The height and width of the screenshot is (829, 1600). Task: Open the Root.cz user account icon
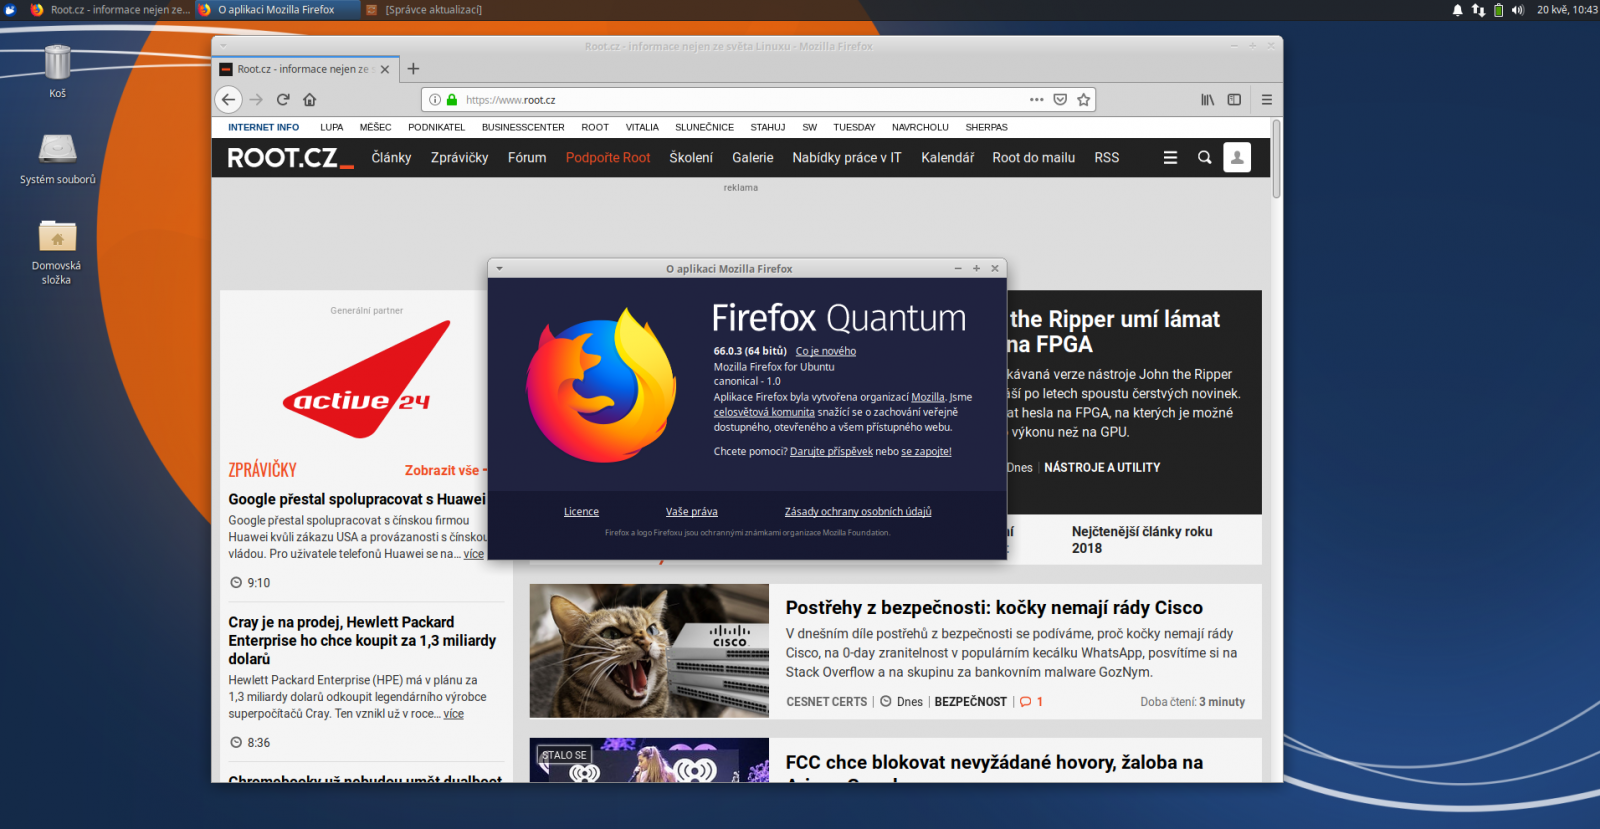pyautogui.click(x=1237, y=157)
